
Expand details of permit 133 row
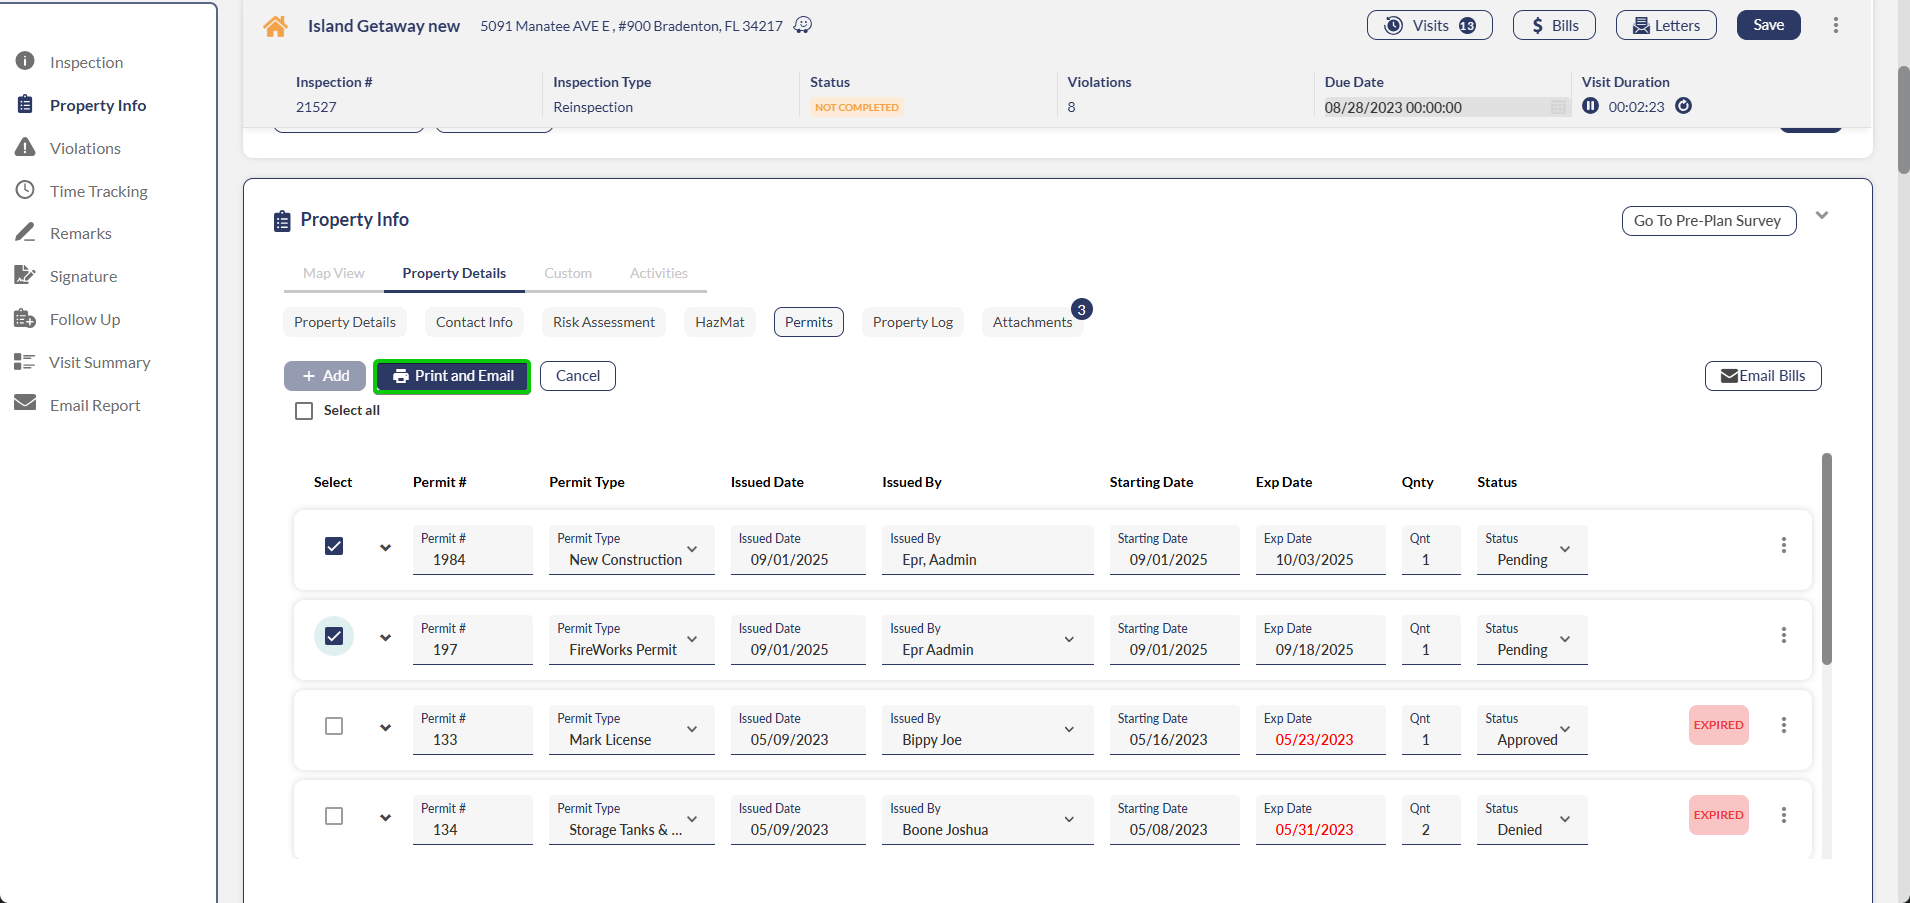(x=385, y=727)
